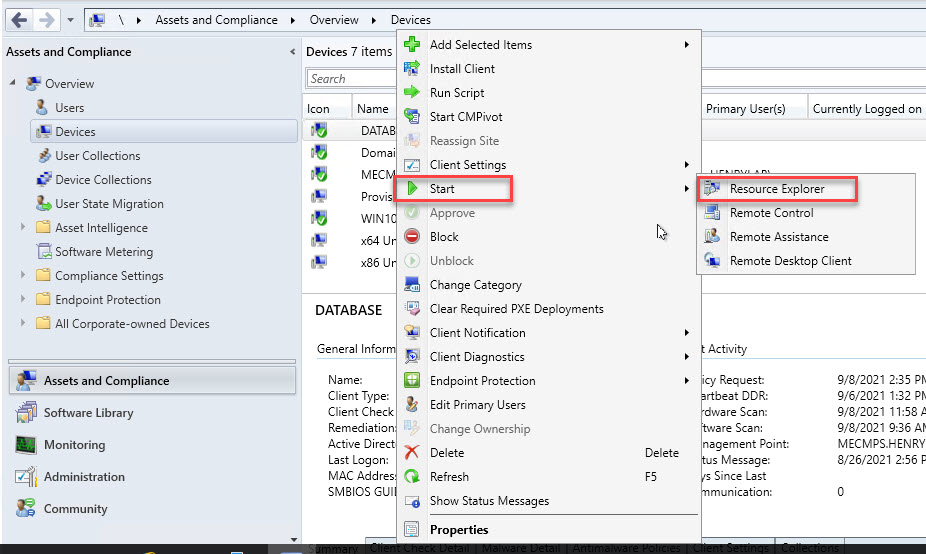Select Resource Explorer from the submenu
Viewport: 926px width, 554px height.
[x=776, y=189]
